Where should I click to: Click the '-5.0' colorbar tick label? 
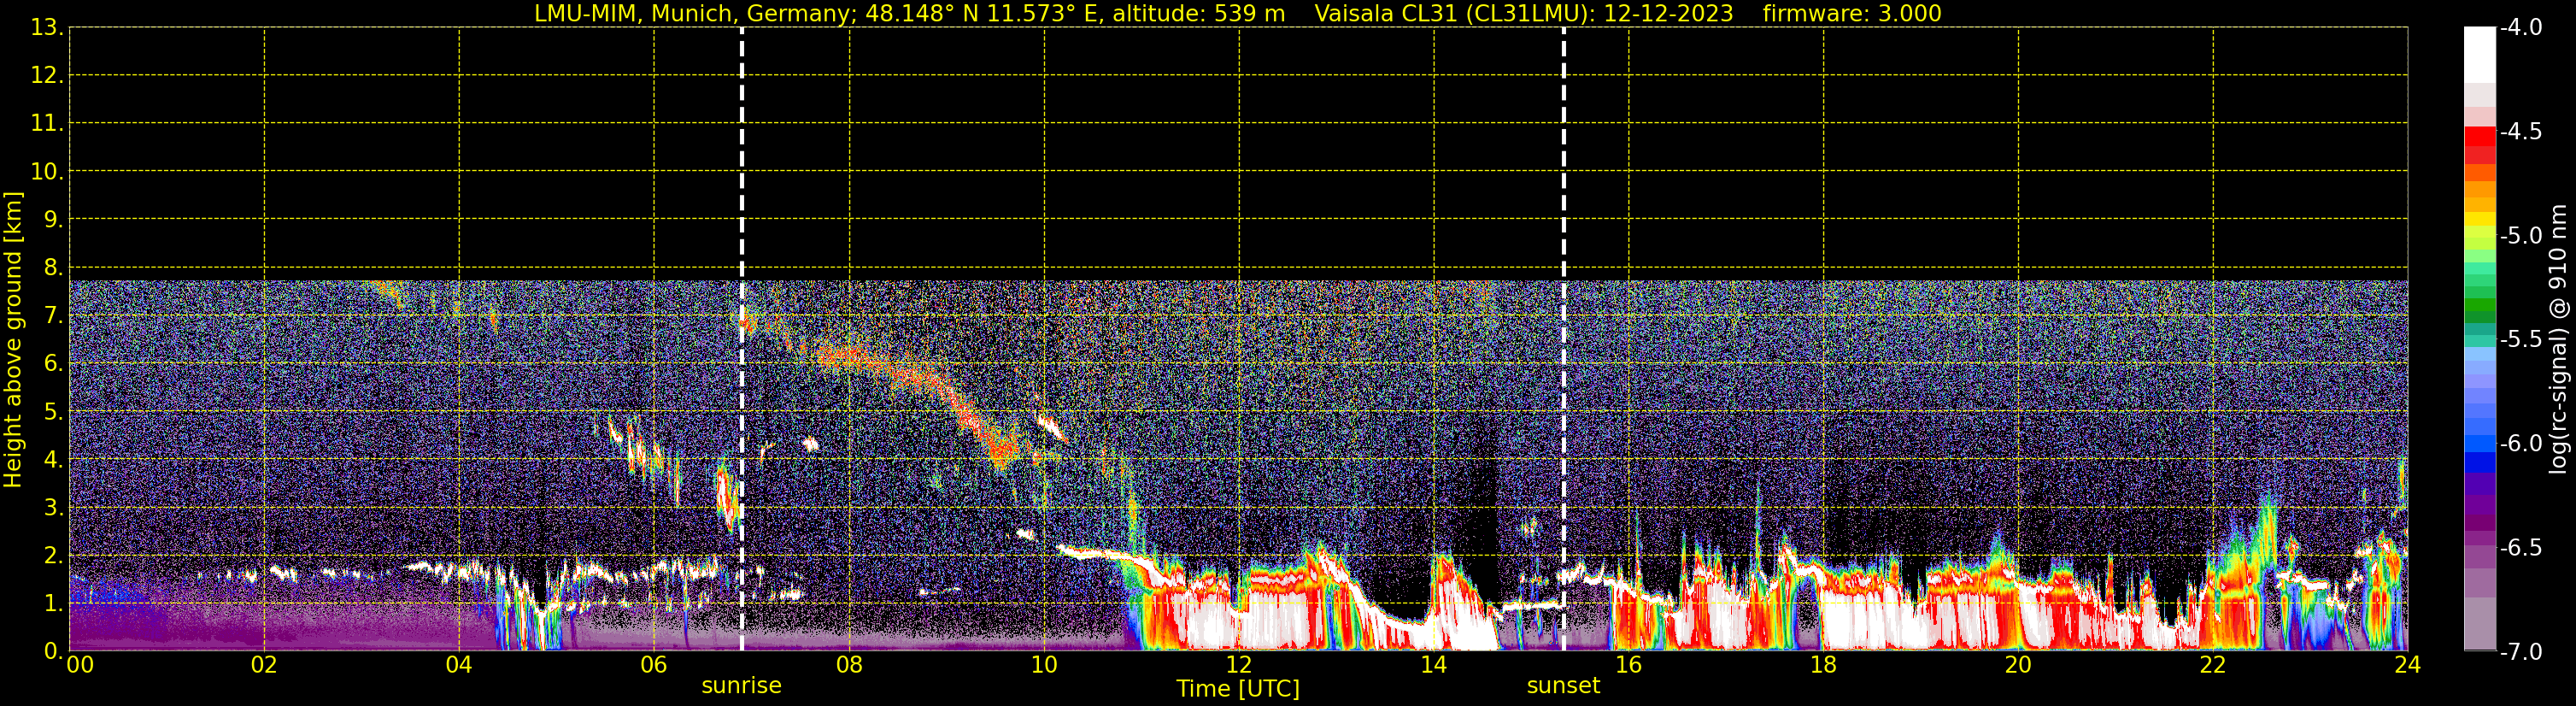pos(2520,236)
